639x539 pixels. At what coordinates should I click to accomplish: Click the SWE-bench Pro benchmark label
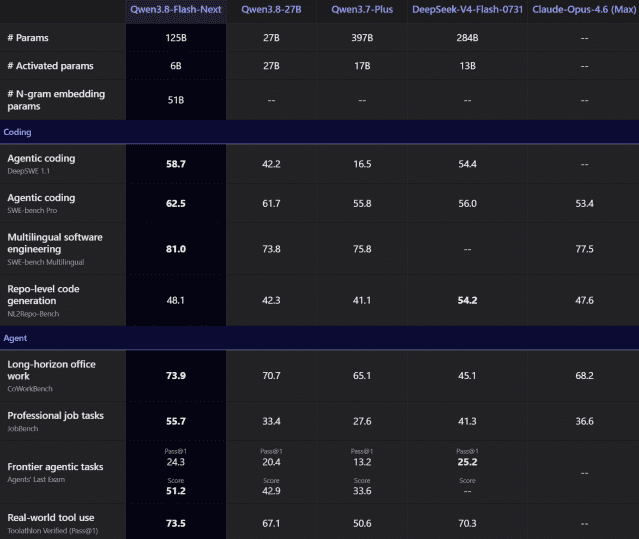pos(32,211)
